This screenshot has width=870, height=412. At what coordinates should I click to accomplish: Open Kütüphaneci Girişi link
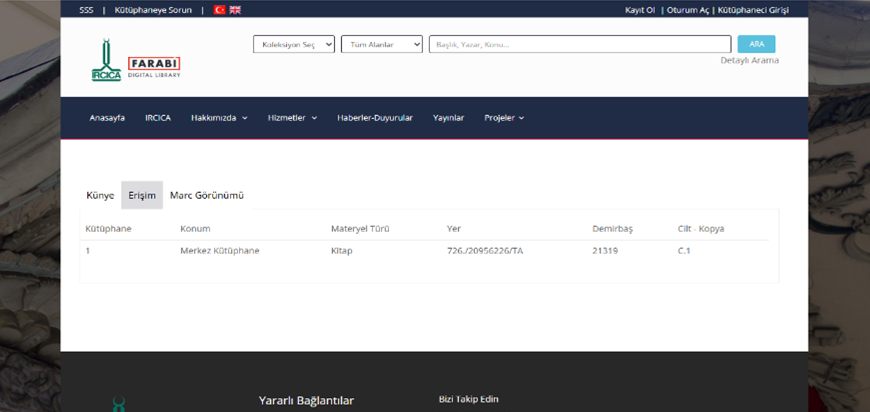(753, 10)
